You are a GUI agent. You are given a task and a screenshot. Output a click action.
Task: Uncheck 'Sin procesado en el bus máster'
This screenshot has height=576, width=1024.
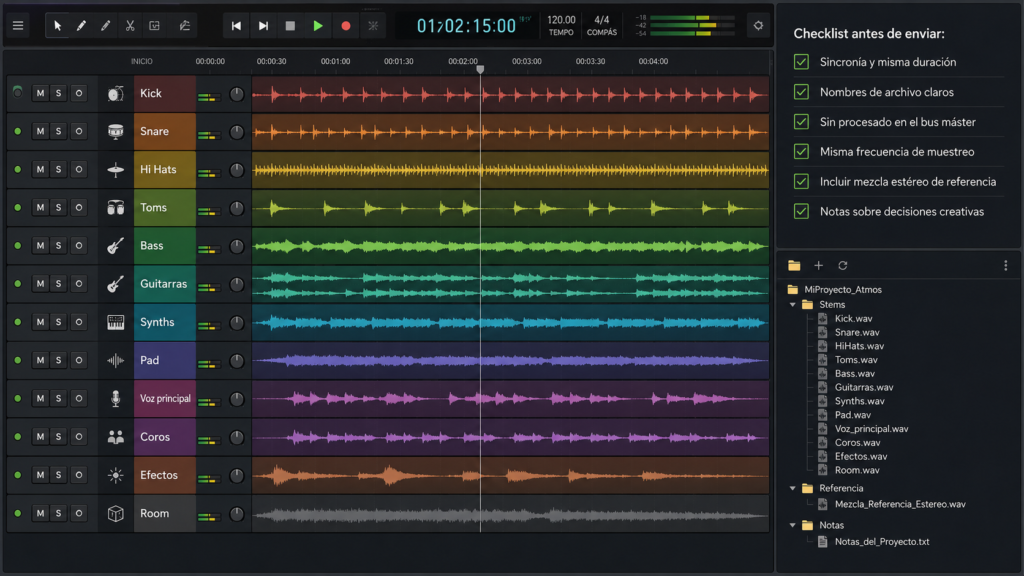(801, 122)
